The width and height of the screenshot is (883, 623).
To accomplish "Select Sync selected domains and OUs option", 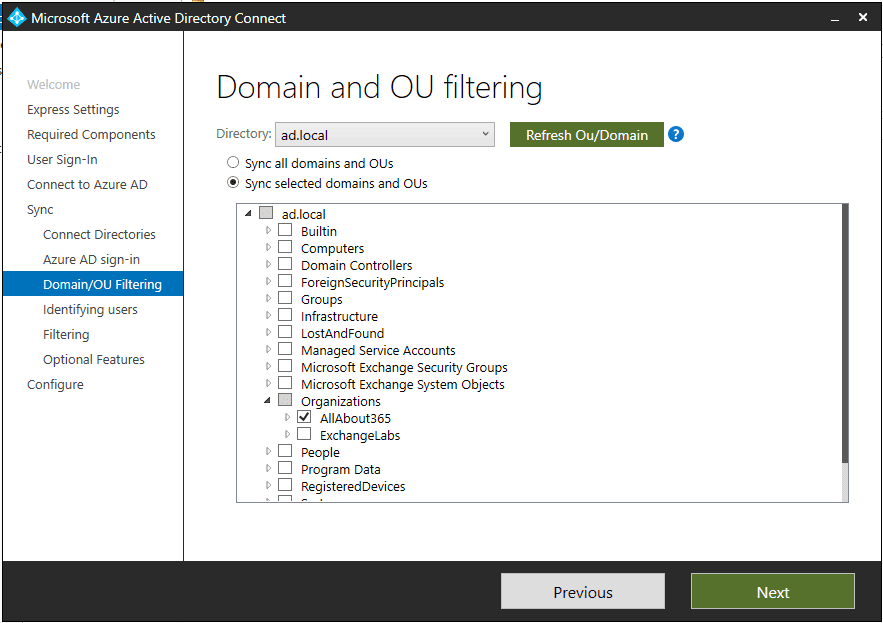I will click(x=233, y=183).
